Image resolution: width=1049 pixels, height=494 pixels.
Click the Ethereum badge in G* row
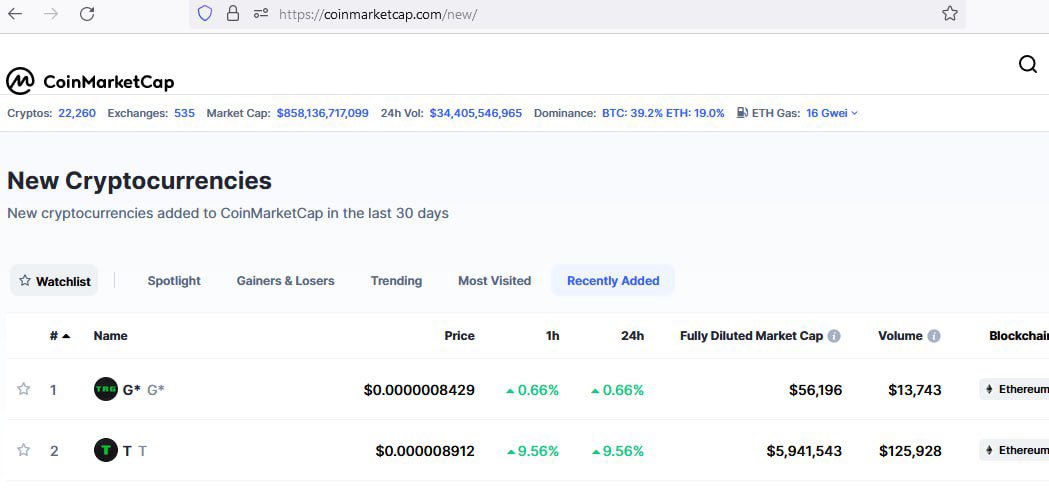coord(1014,390)
